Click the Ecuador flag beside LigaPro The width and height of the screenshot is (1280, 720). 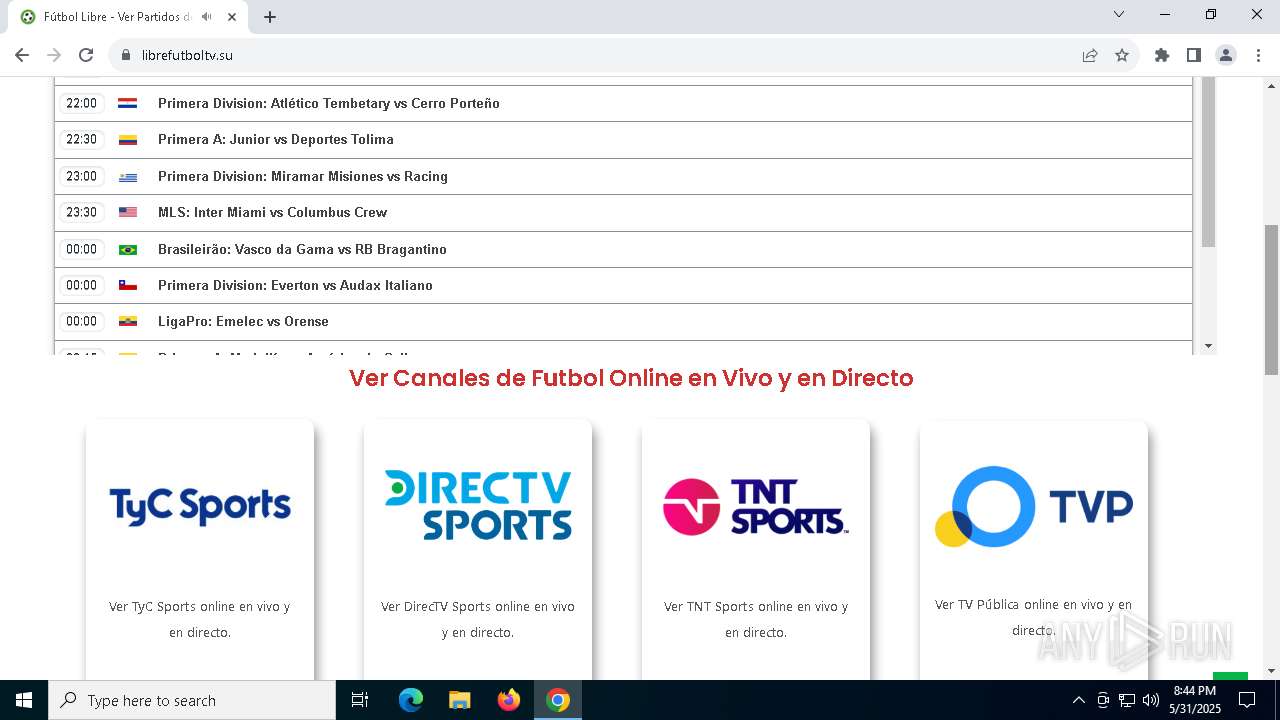point(128,321)
